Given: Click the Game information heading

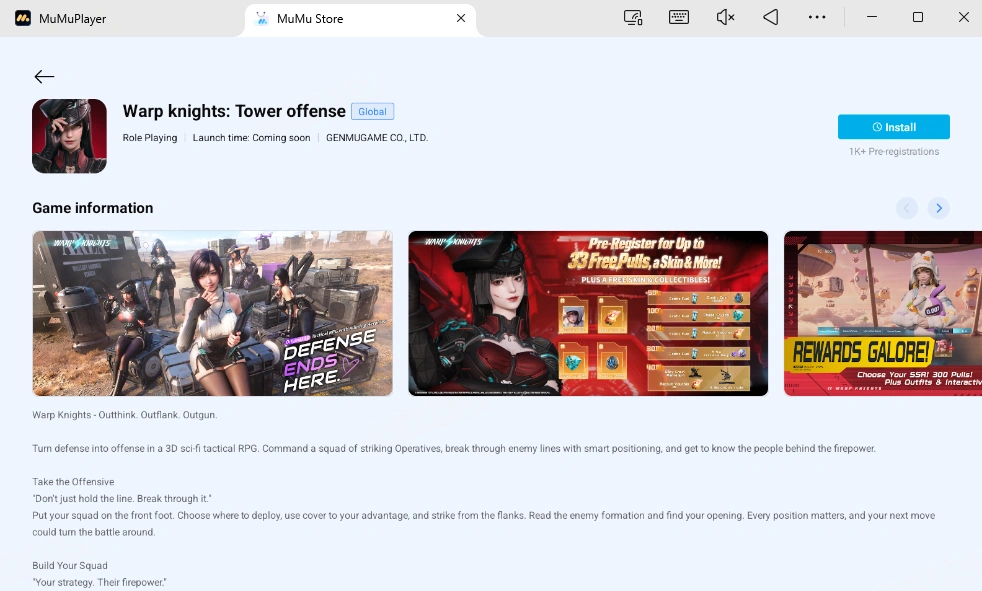Looking at the screenshot, I should click(93, 208).
